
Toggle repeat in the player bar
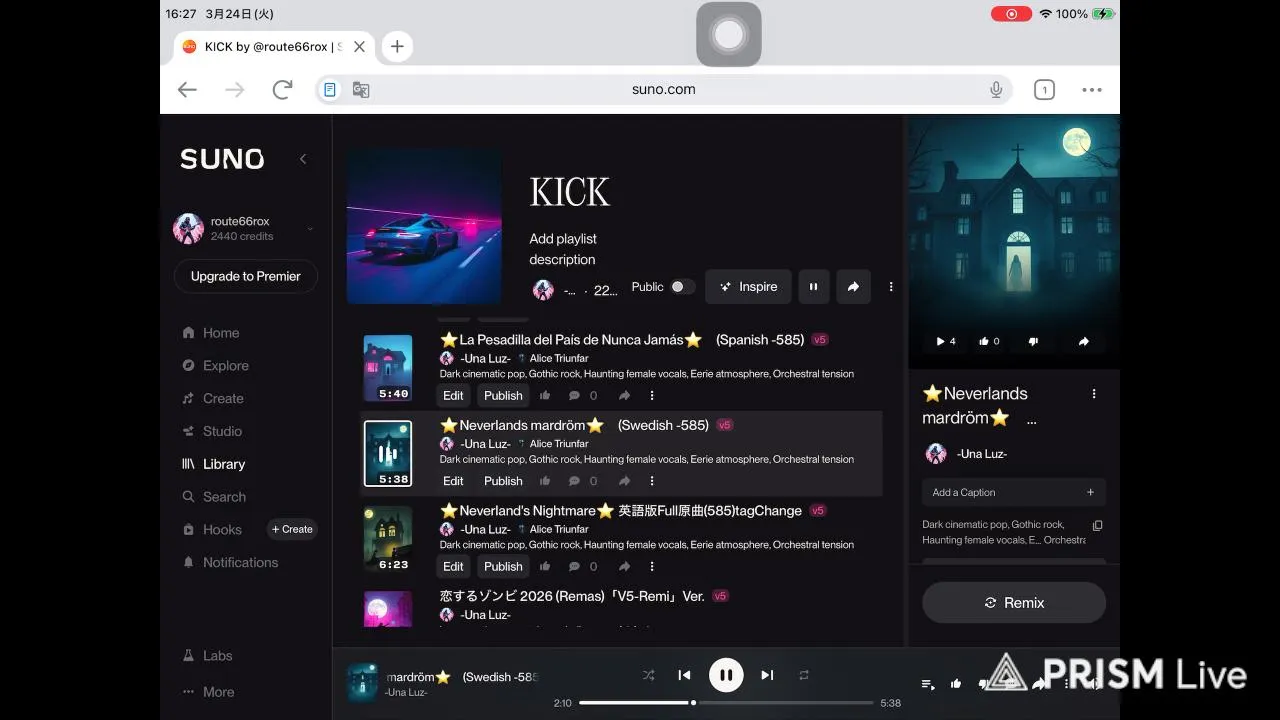(x=804, y=675)
